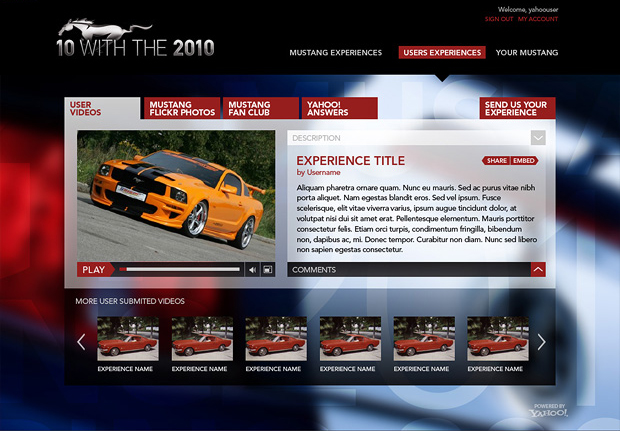Click the right carousel arrow

pyautogui.click(x=541, y=342)
